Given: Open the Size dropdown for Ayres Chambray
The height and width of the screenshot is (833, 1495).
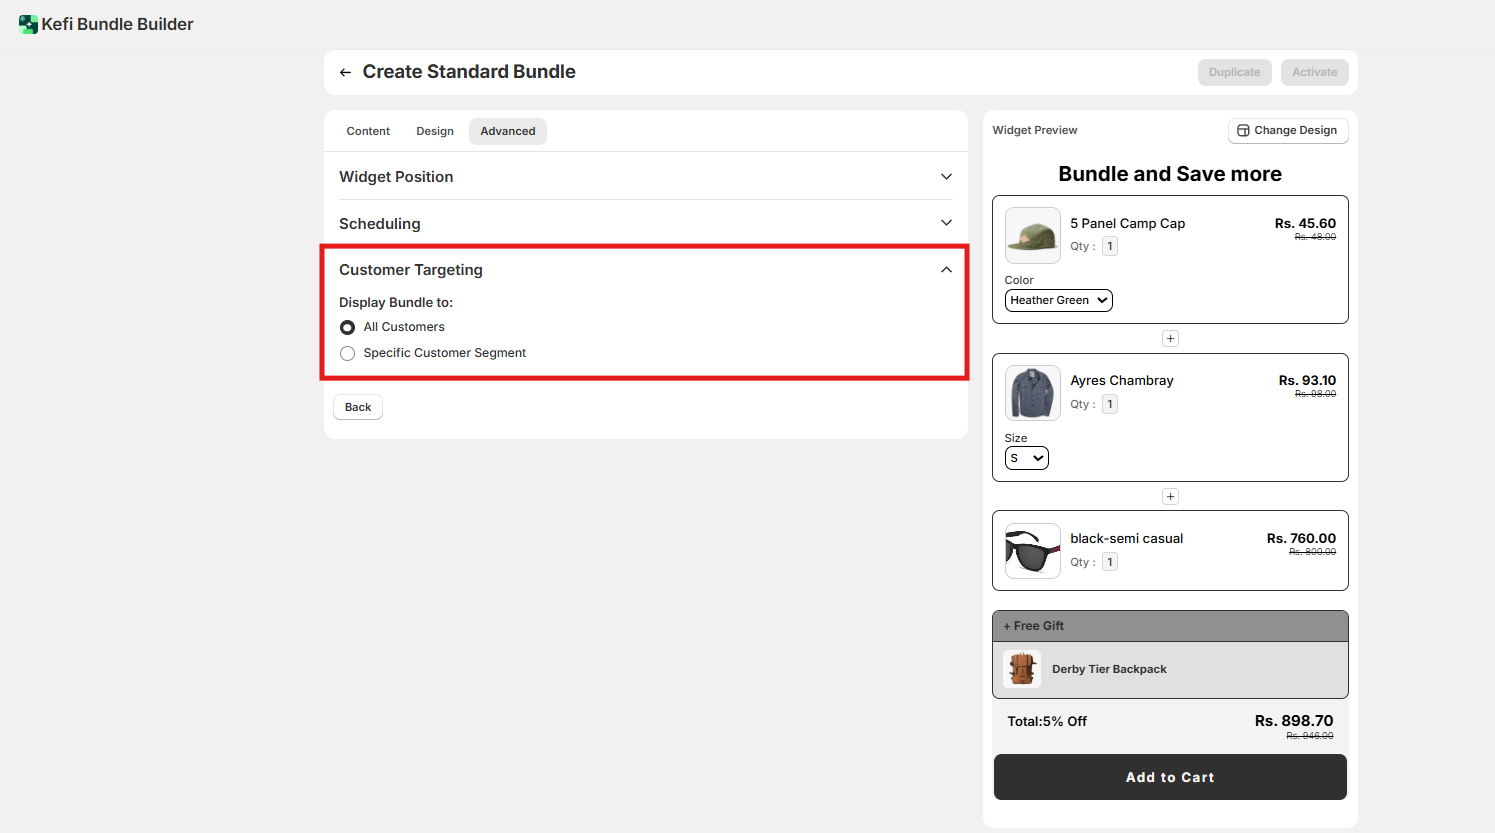Looking at the screenshot, I should coord(1026,458).
